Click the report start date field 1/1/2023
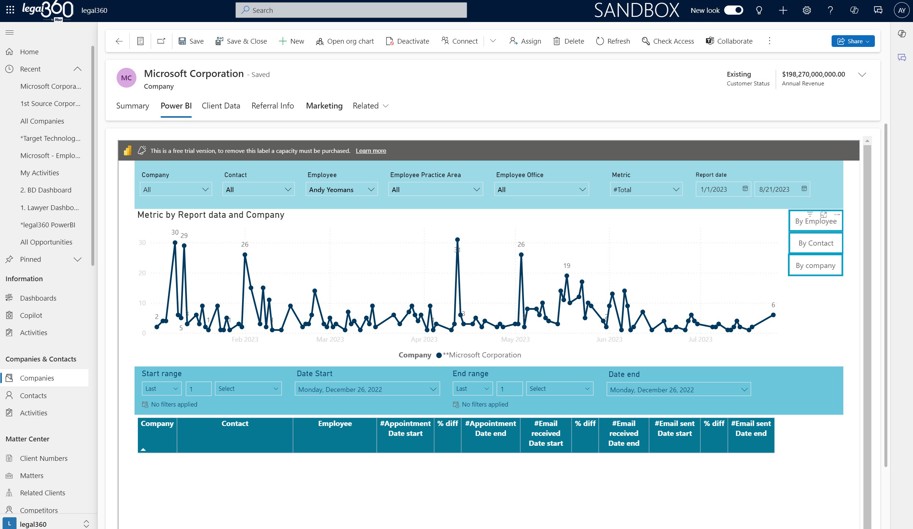This screenshot has height=529, width=913. coord(722,189)
